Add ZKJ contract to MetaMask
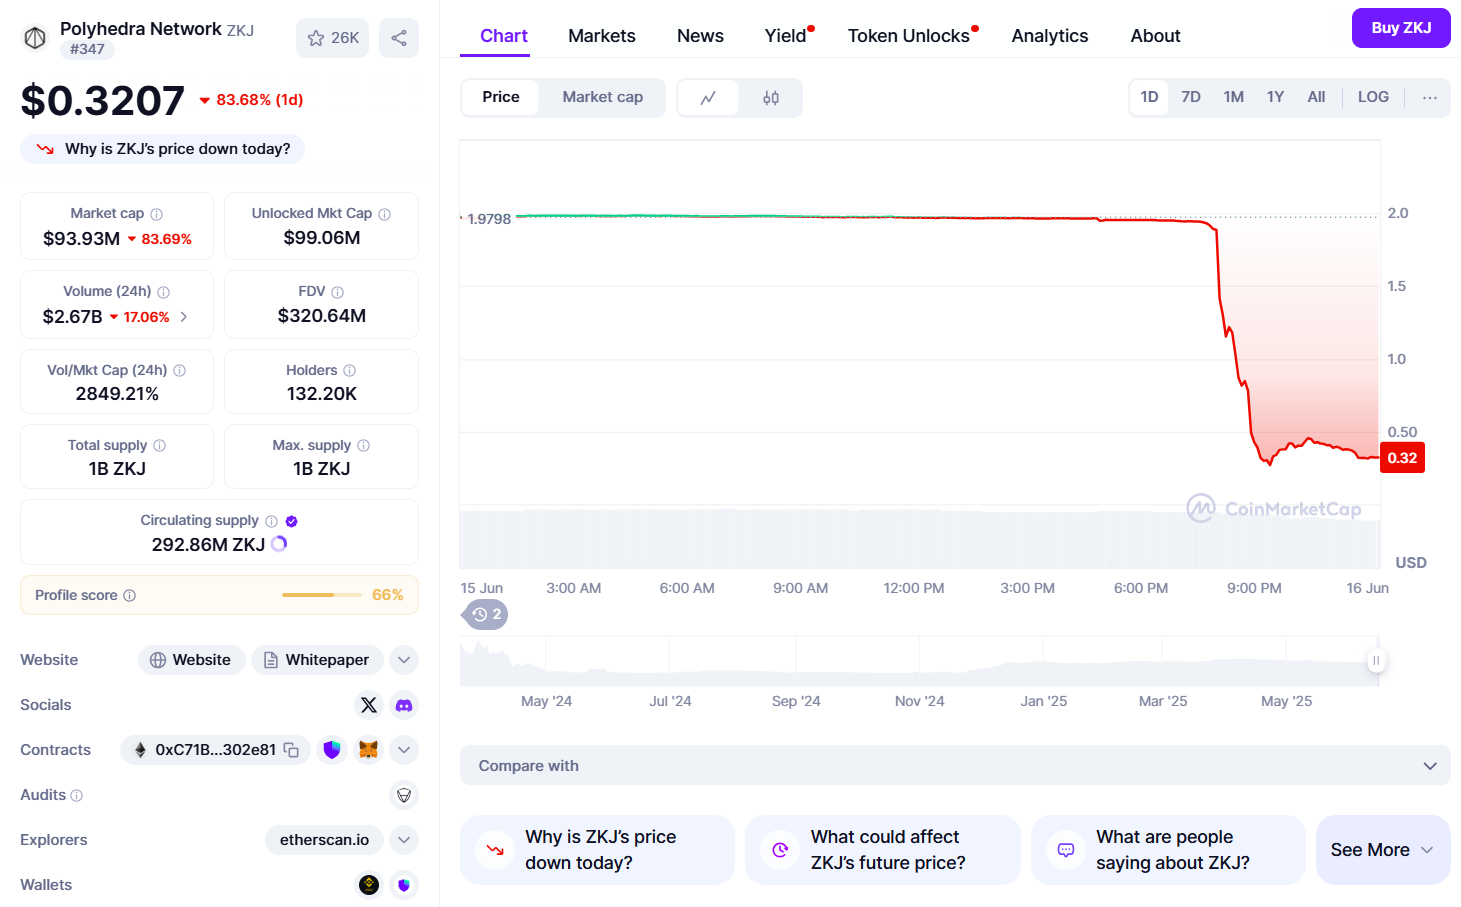Screen dimensions: 1461x907 [368, 749]
